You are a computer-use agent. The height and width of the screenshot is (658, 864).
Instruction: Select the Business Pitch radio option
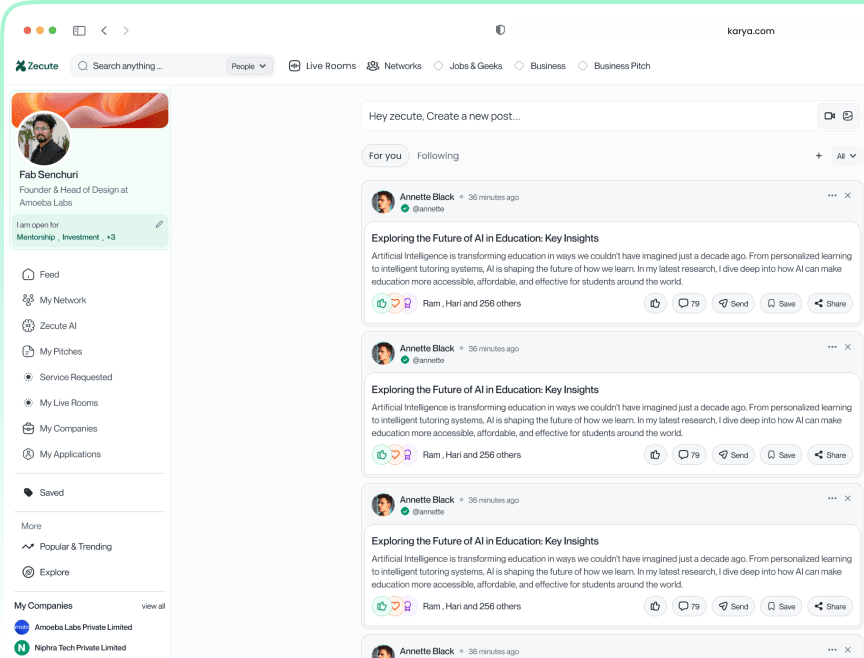[x=583, y=66]
